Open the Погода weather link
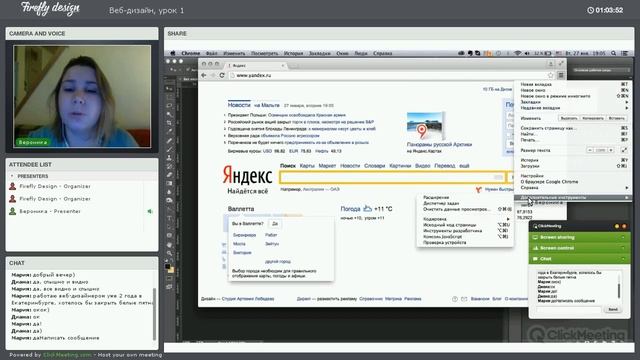Image resolution: width=640 pixels, height=360 pixels. [x=350, y=209]
